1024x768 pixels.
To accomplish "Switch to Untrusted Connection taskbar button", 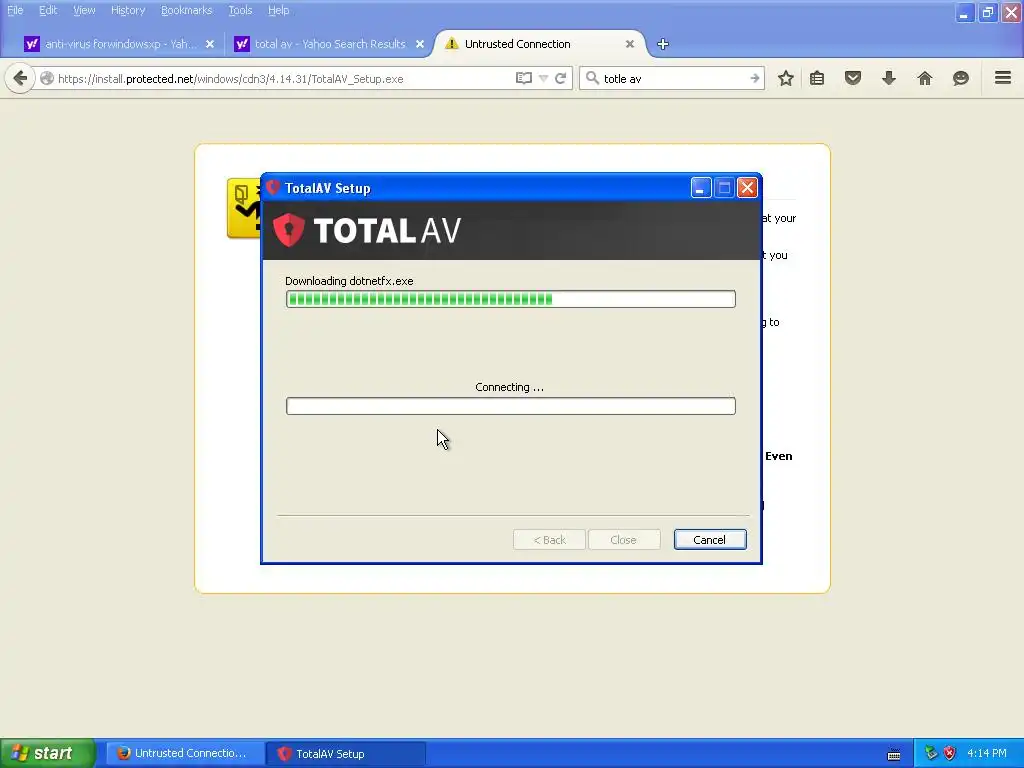I will click(x=185, y=754).
